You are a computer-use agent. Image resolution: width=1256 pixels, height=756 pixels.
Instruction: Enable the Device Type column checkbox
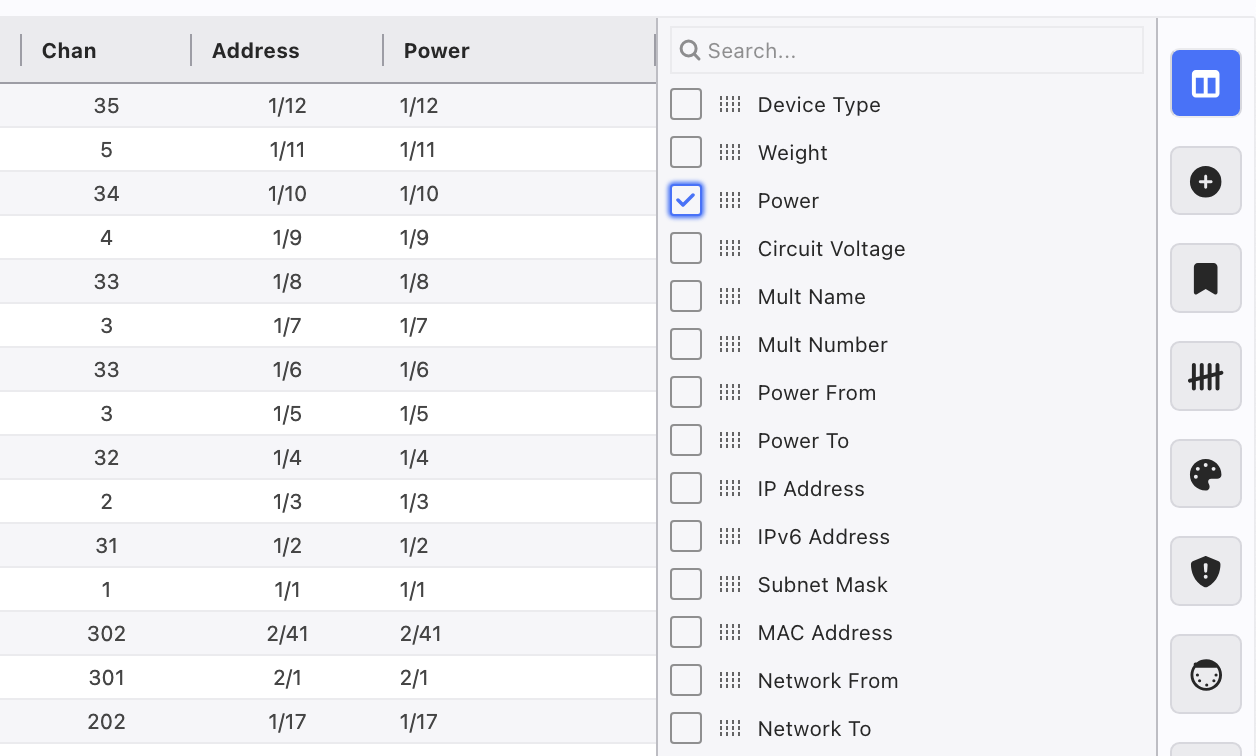[x=686, y=105]
